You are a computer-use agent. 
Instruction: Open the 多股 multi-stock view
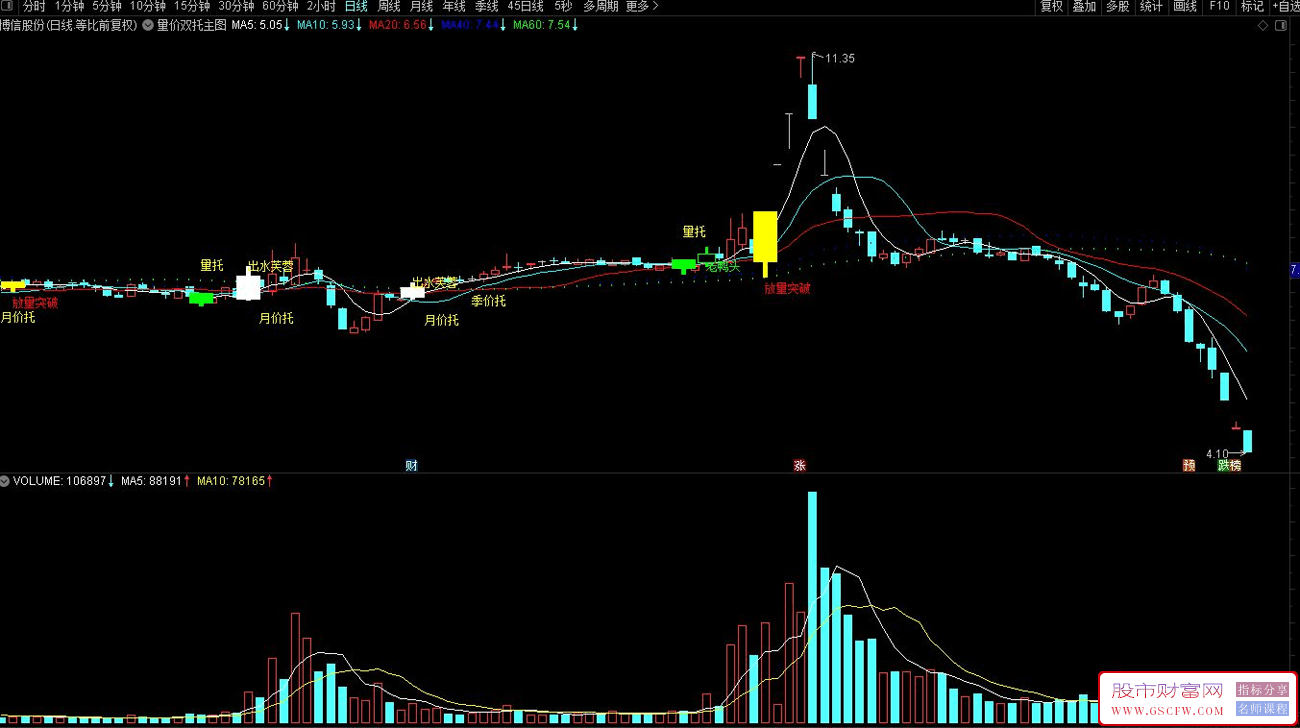click(1118, 6)
